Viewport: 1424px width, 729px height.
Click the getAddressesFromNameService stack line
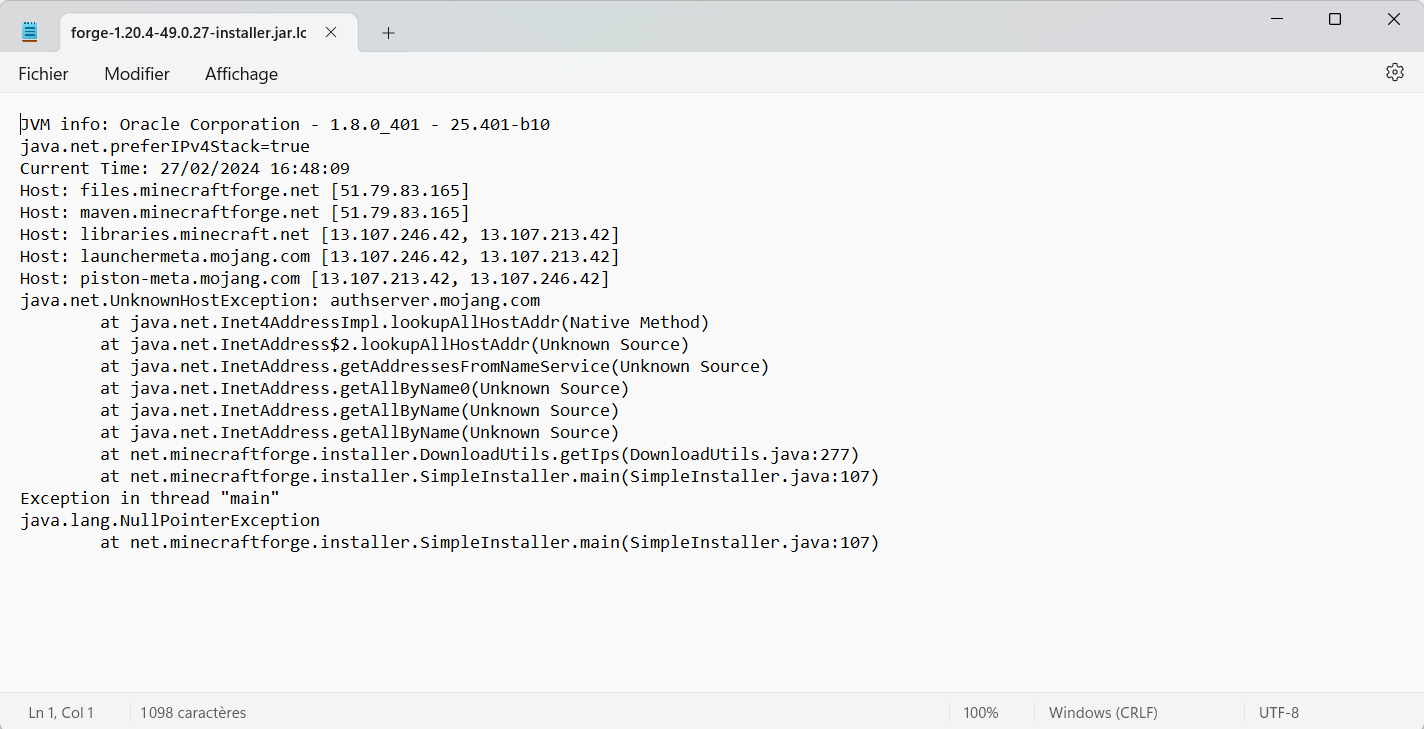pos(435,367)
